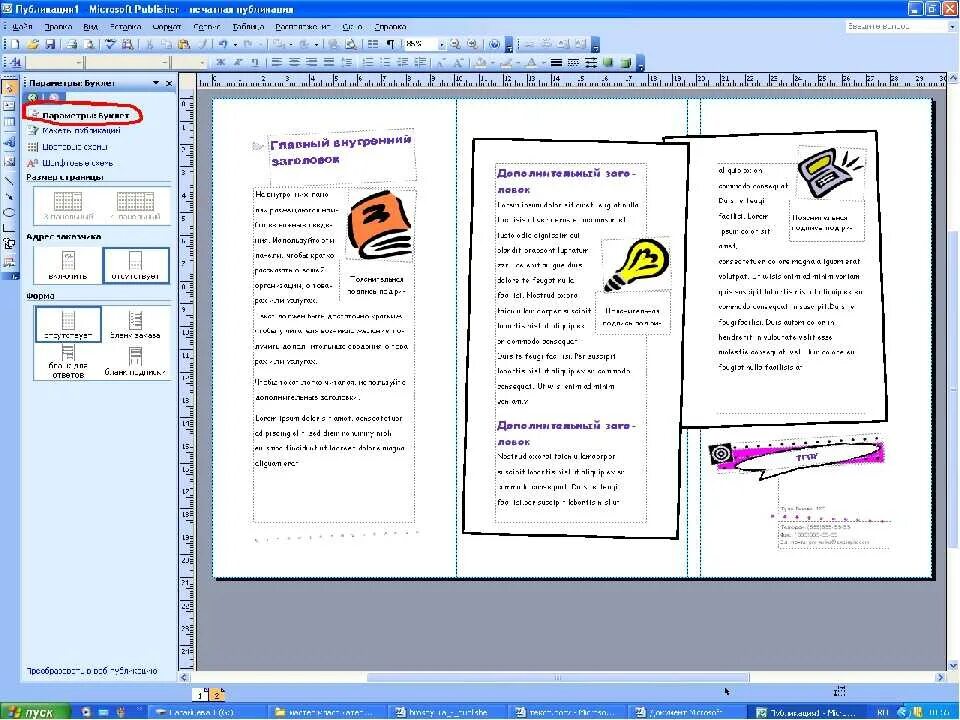960x720 pixels.
Task: Click the Windows 'пуск' Start button
Action: (x=36, y=712)
